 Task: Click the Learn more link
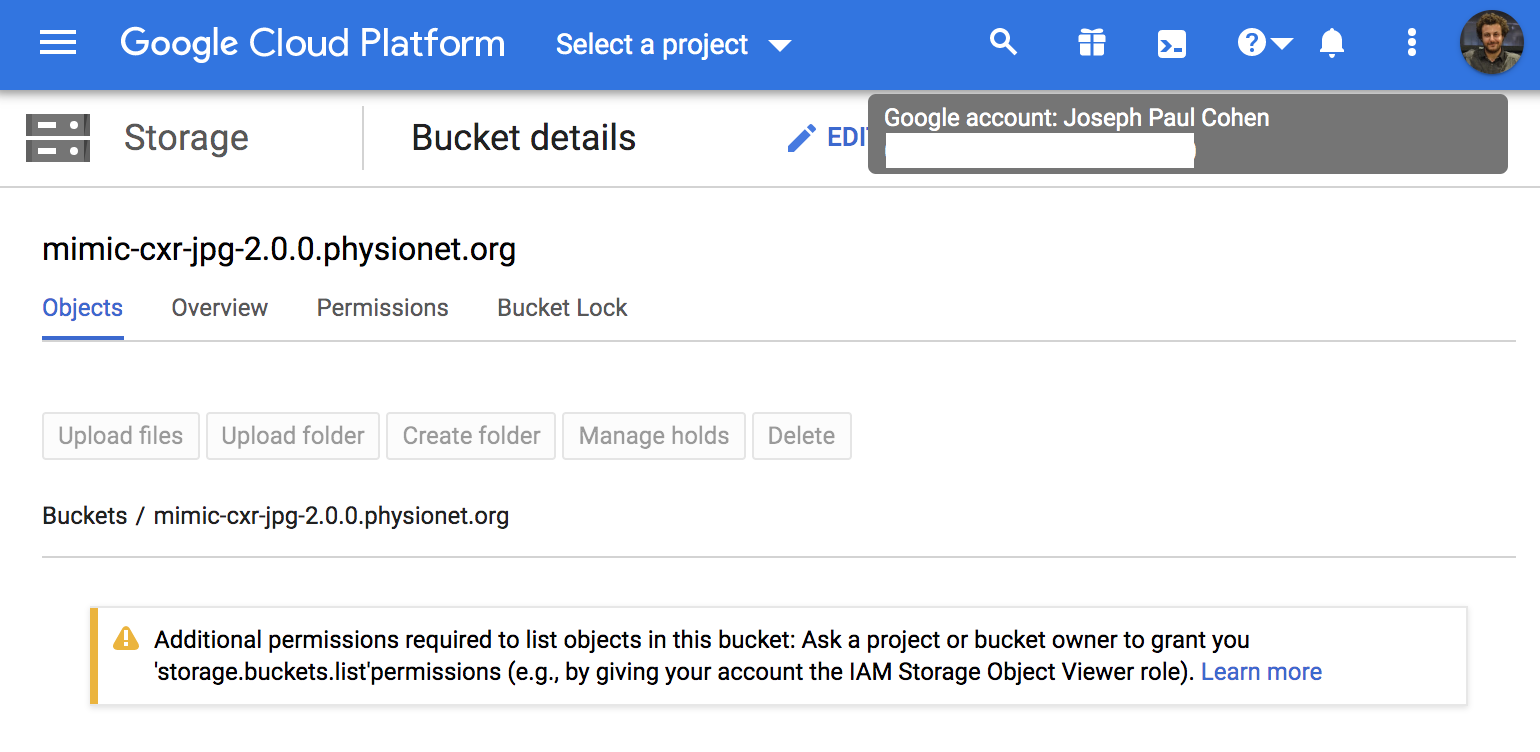tap(1260, 671)
